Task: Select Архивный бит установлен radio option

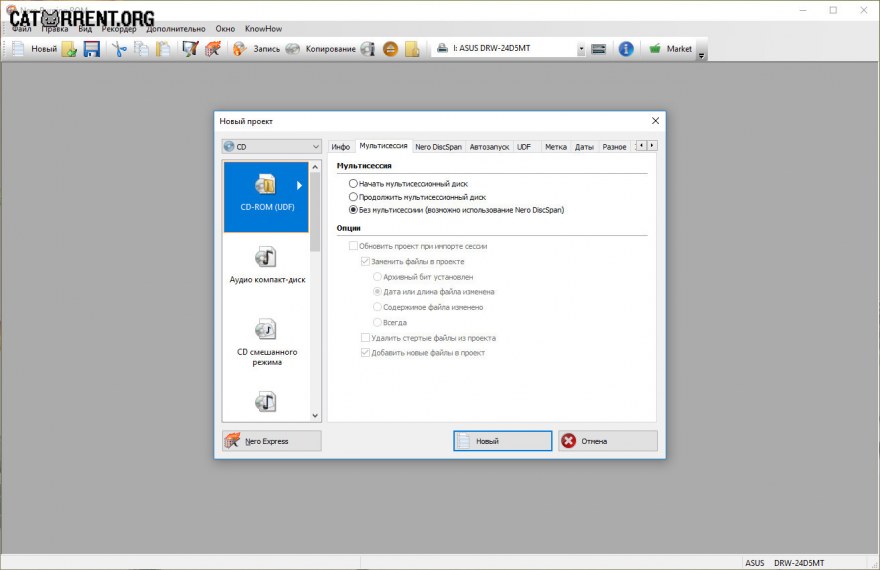Action: 378,277
